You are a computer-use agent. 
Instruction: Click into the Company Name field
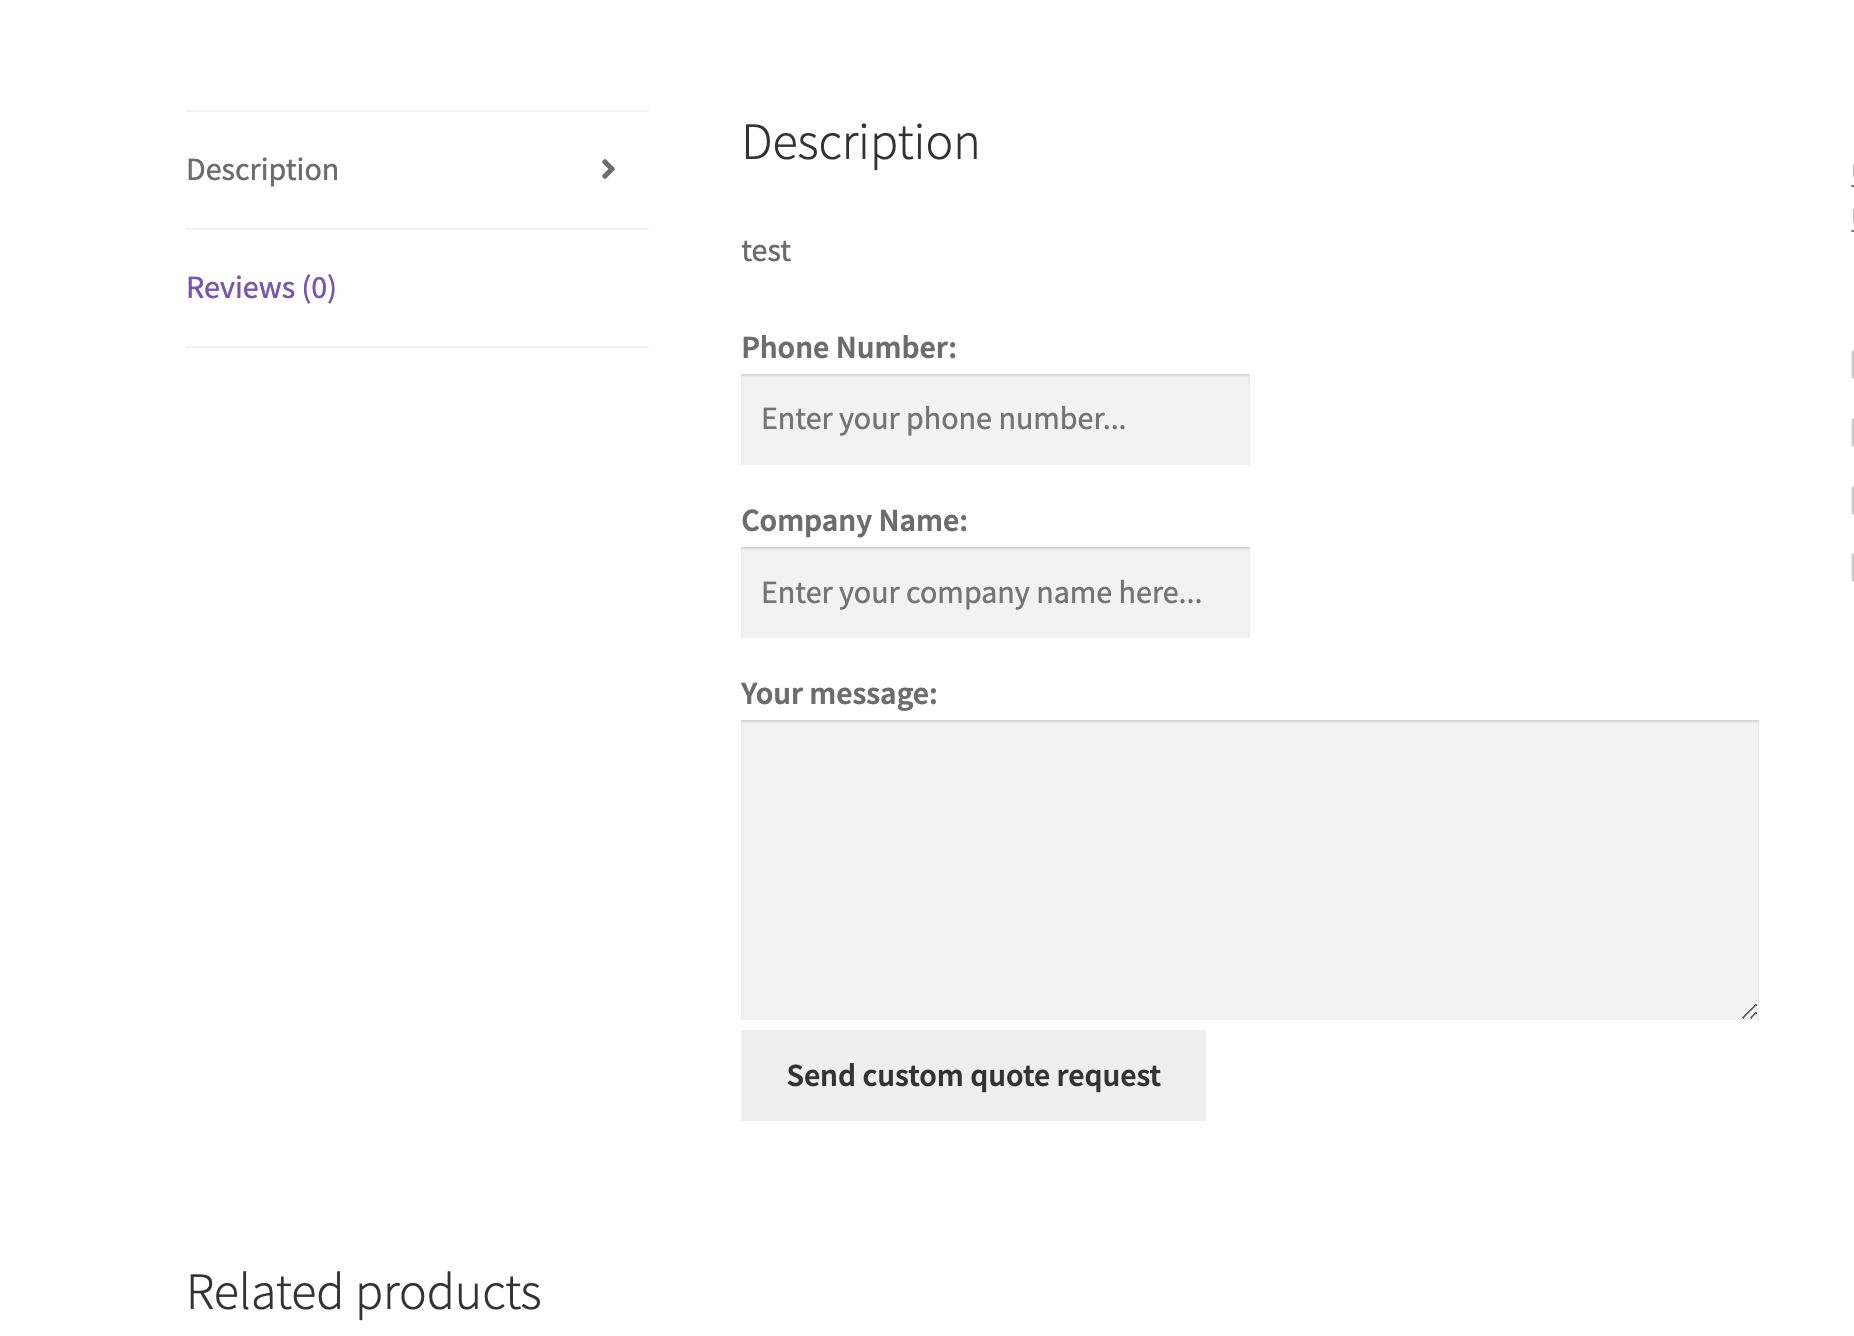pos(995,593)
